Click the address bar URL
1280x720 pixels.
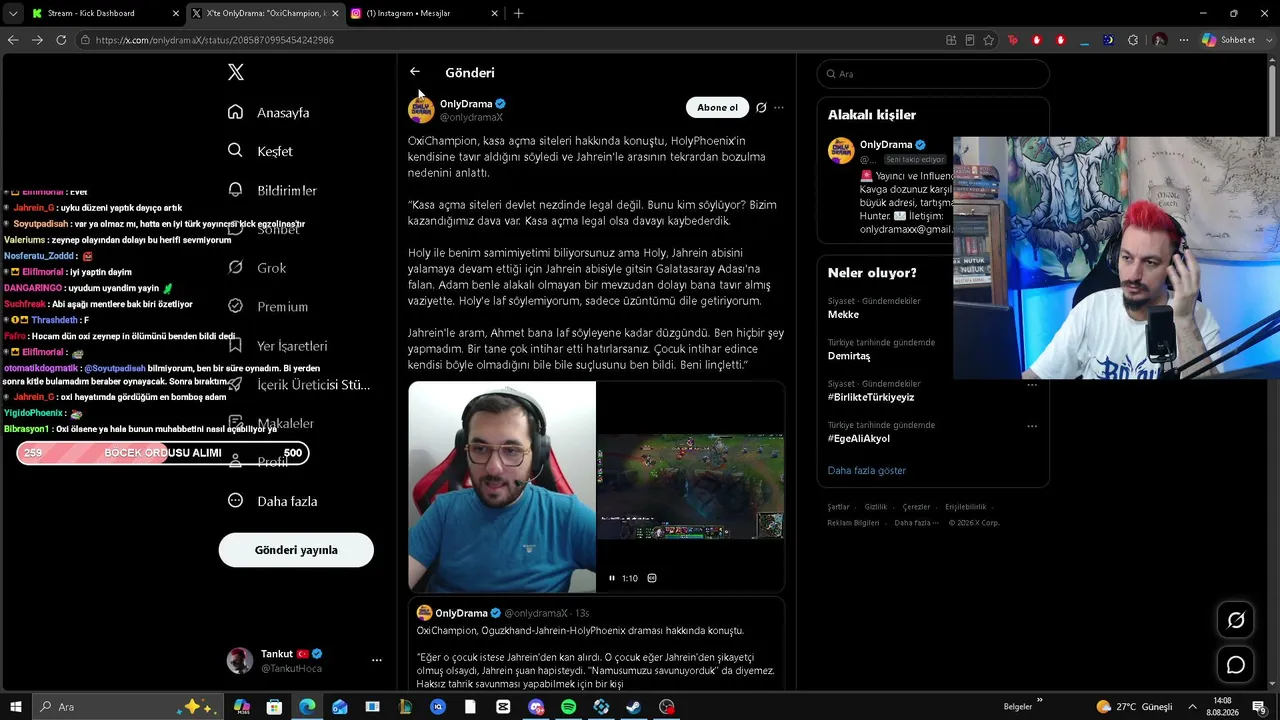pyautogui.click(x=215, y=40)
